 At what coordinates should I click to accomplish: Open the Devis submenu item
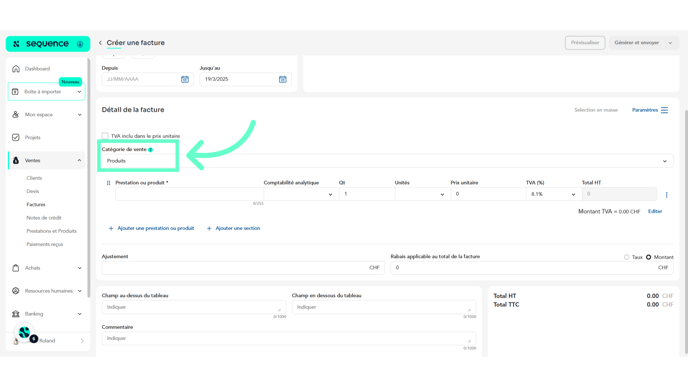33,191
